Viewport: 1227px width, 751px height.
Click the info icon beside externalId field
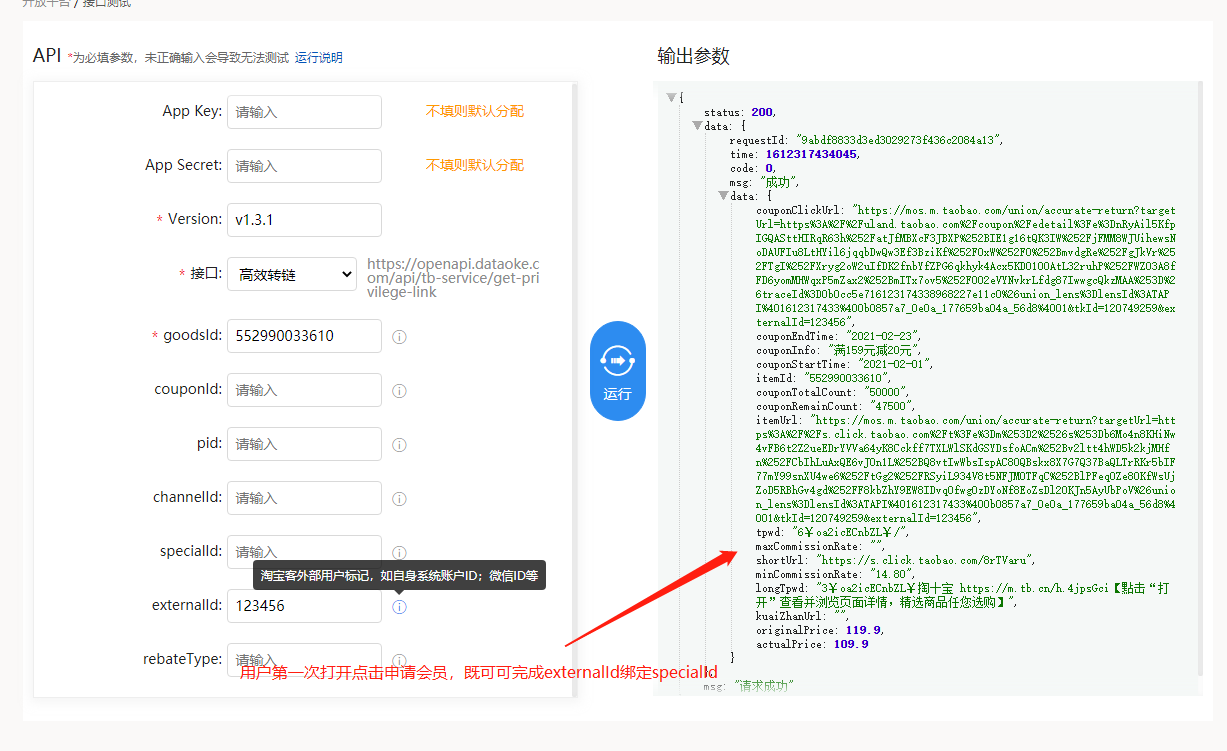pyautogui.click(x=399, y=607)
